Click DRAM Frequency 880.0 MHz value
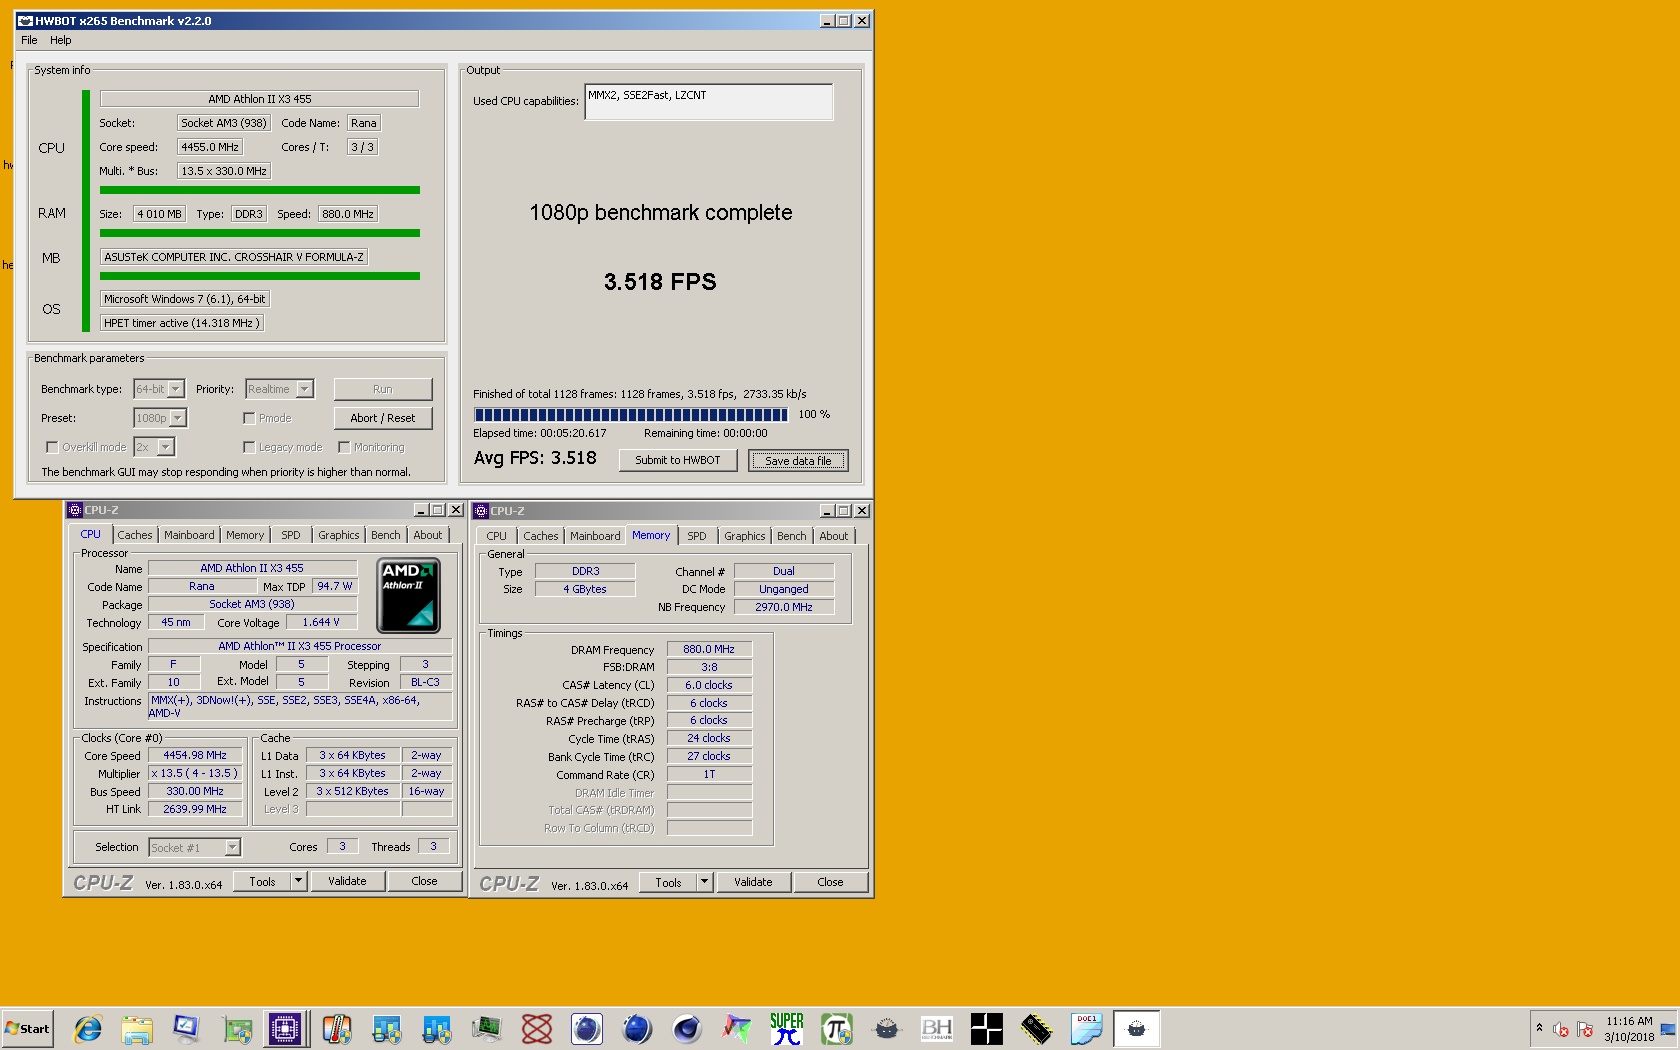The width and height of the screenshot is (1680, 1050). (709, 649)
